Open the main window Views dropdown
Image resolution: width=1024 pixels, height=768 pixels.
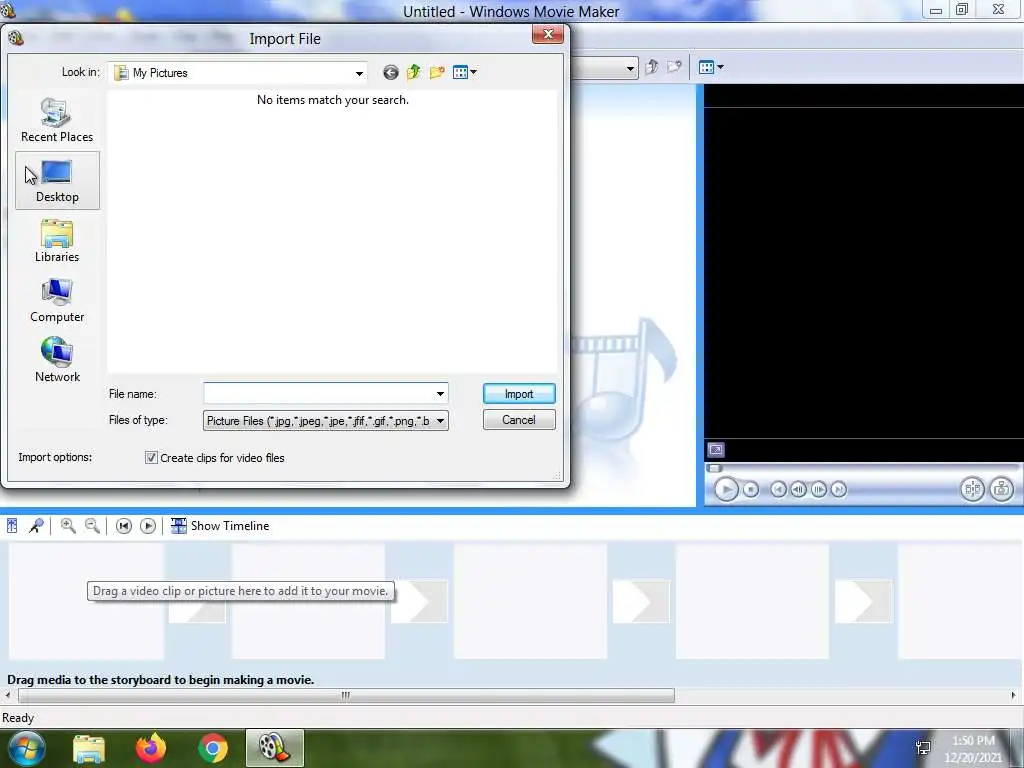(x=711, y=67)
